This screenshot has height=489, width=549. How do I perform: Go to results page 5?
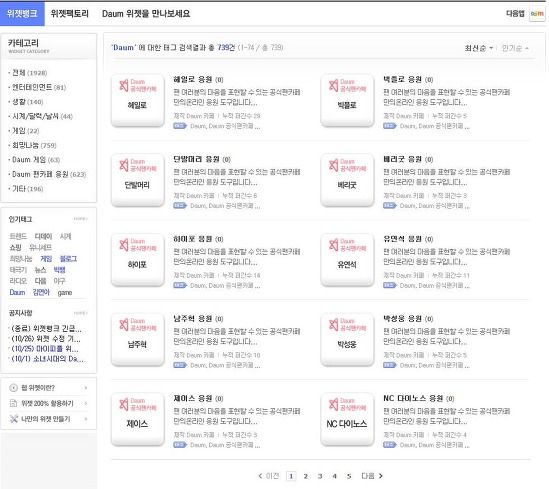pos(349,476)
